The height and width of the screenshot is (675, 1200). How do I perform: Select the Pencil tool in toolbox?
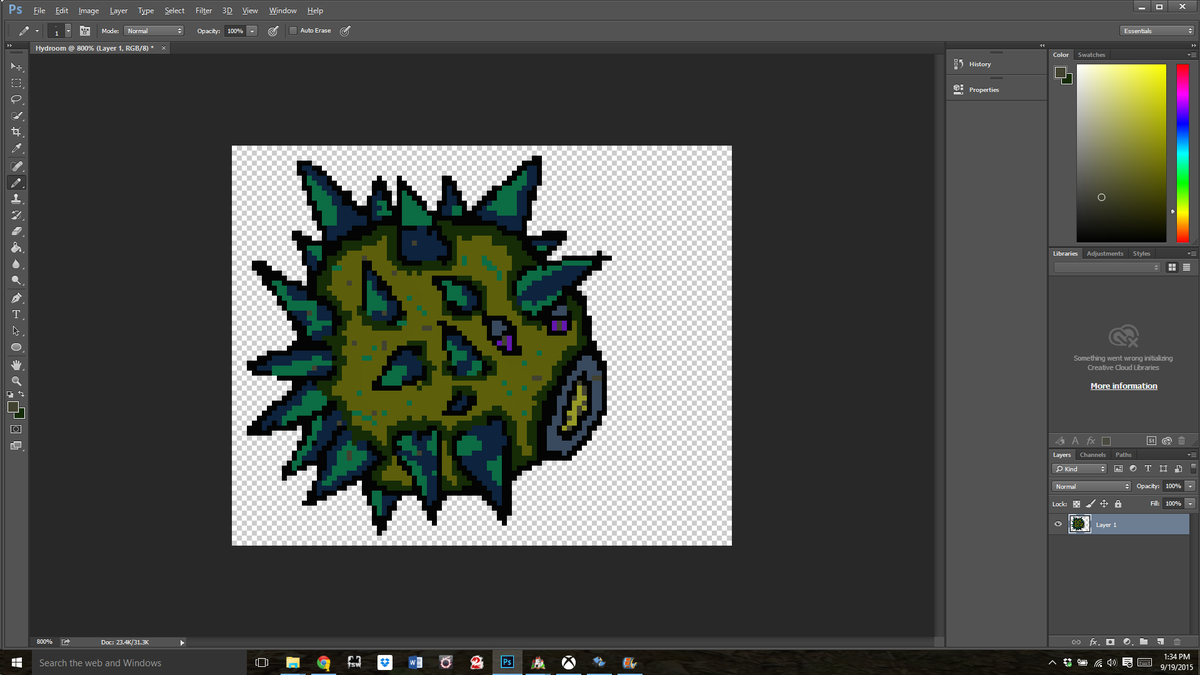coord(16,183)
